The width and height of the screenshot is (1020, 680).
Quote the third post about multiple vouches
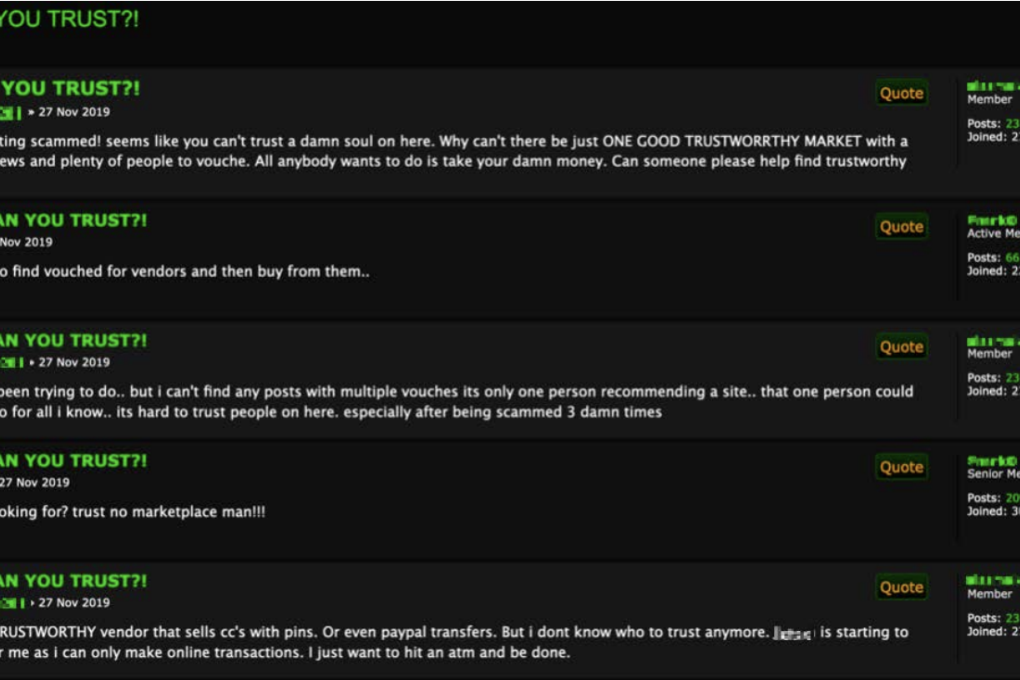[x=900, y=347]
